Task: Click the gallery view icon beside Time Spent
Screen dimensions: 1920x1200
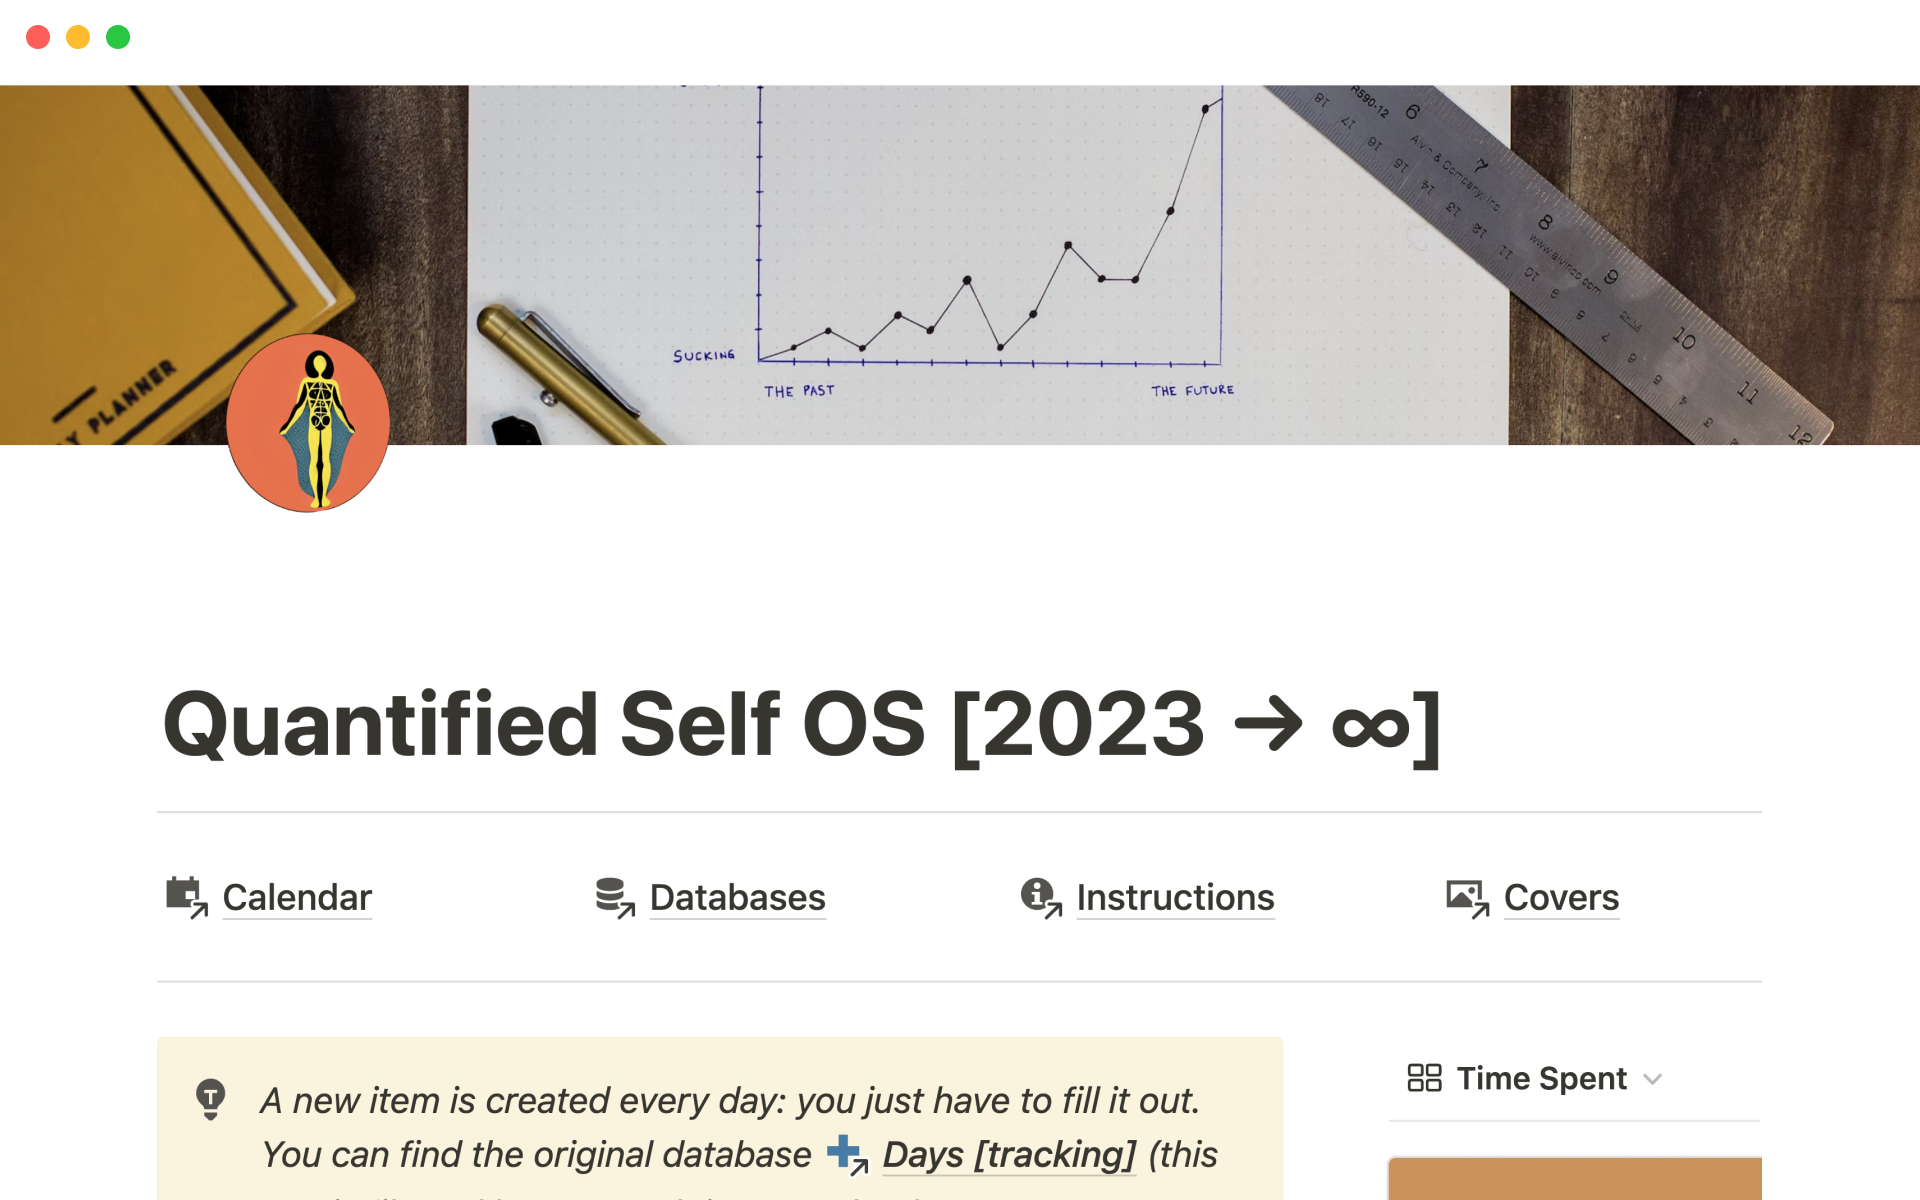Action: point(1424,1078)
